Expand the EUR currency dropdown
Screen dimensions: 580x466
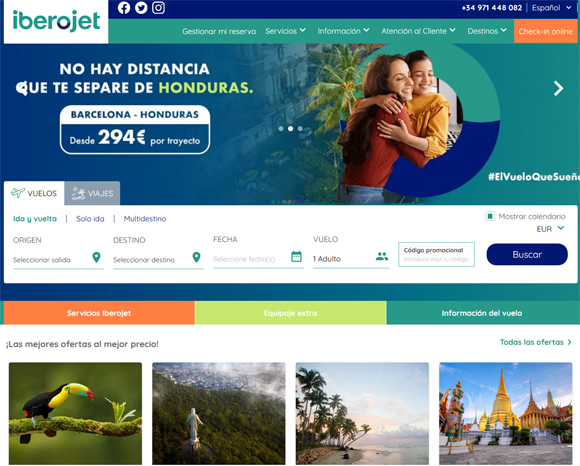[550, 229]
